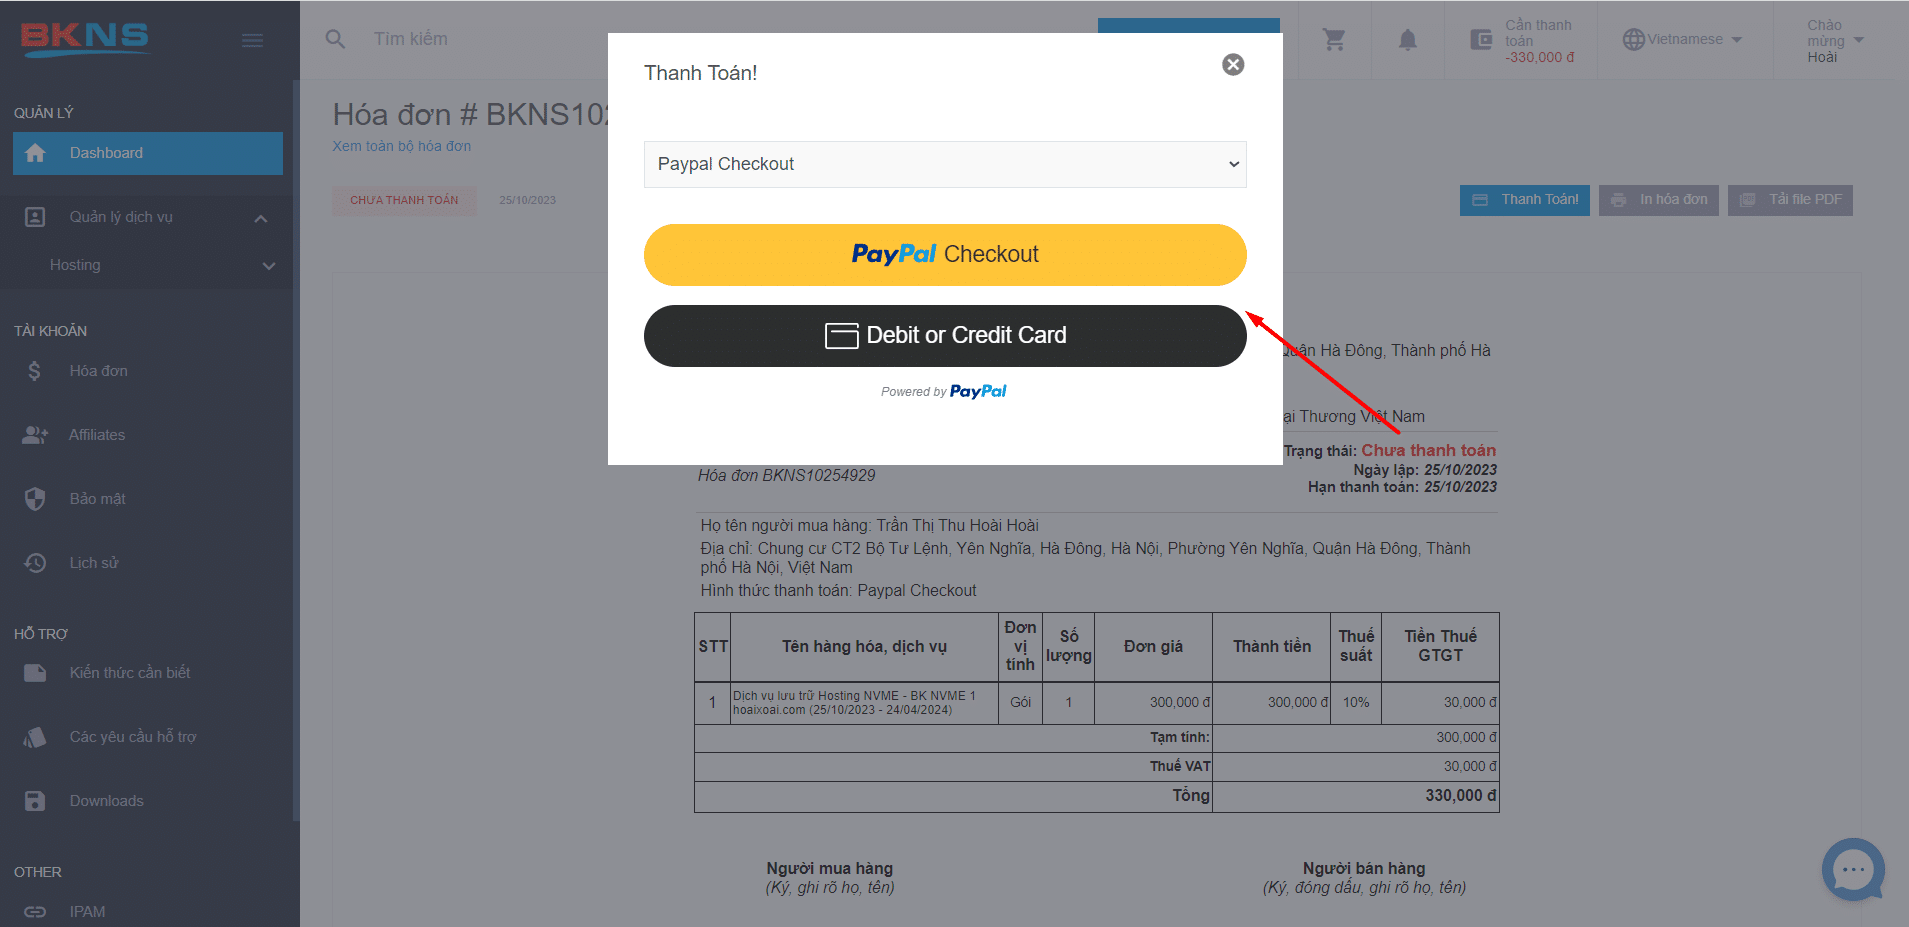Image resolution: width=1909 pixels, height=927 pixels.
Task: Click the Kiến thức cần biết folder icon
Action: click(35, 673)
